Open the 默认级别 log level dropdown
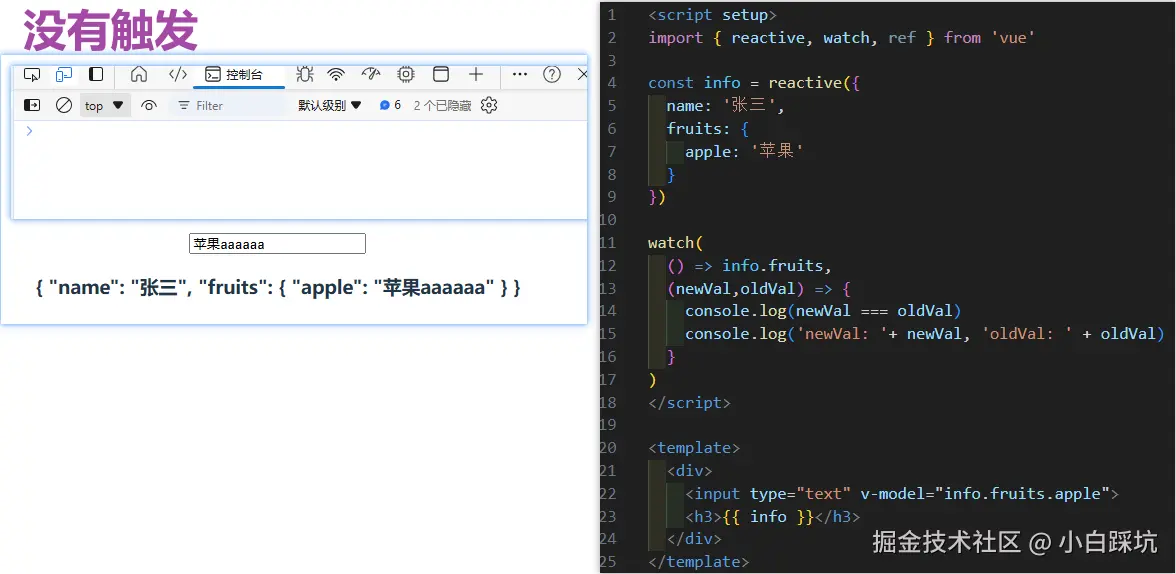Screen dimensions: 1176x574 click(x=330, y=106)
